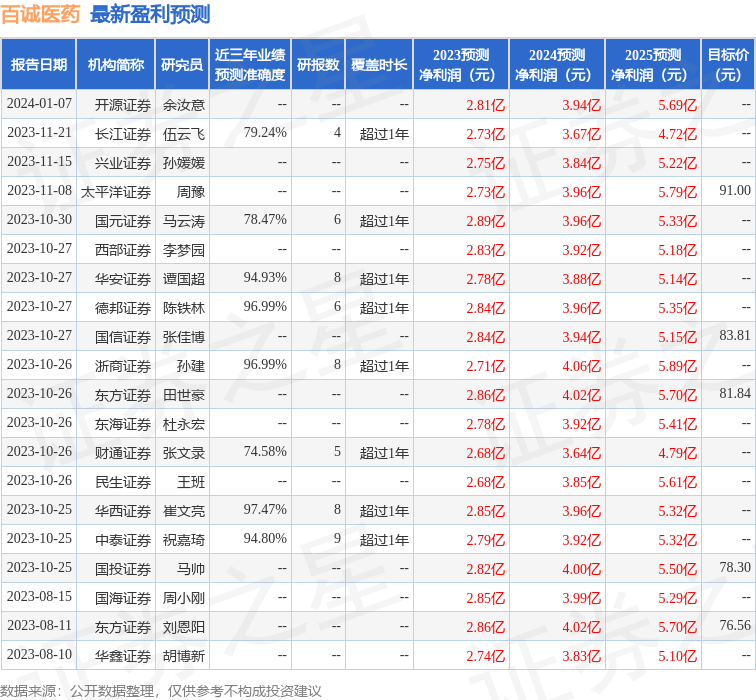Select researcher 李梦园
Screen dimensions: 756x700
click(184, 250)
